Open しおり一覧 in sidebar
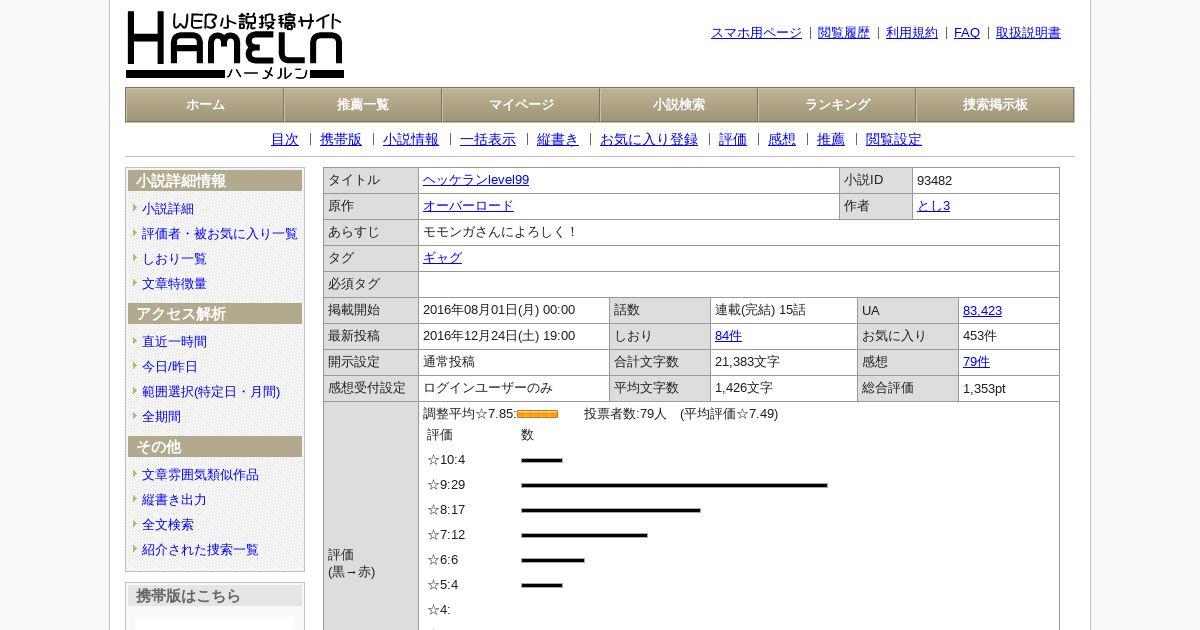 tap(174, 259)
